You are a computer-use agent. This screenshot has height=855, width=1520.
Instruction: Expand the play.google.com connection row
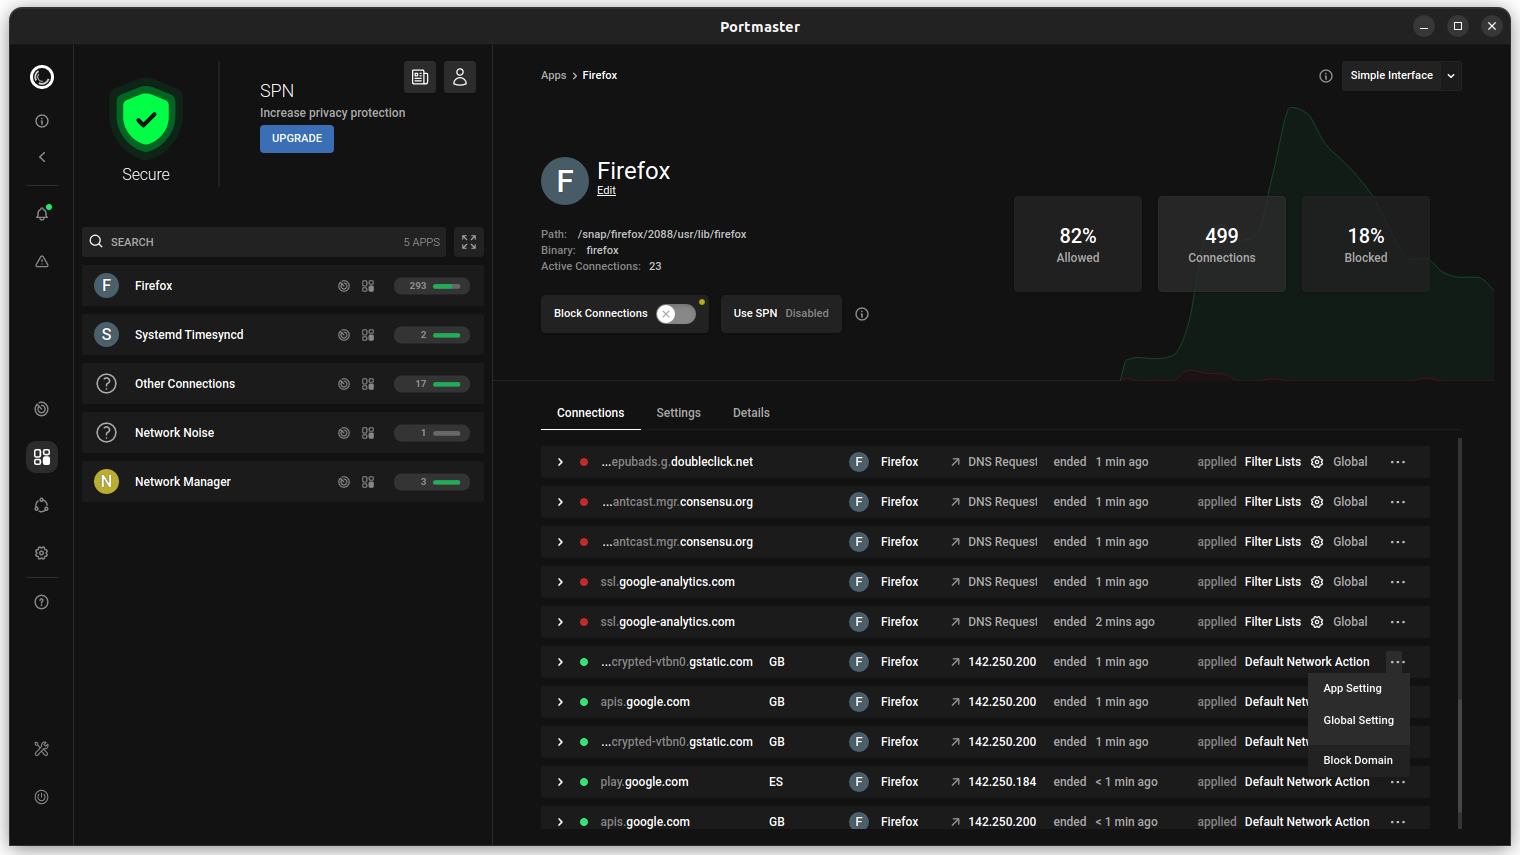coord(560,782)
